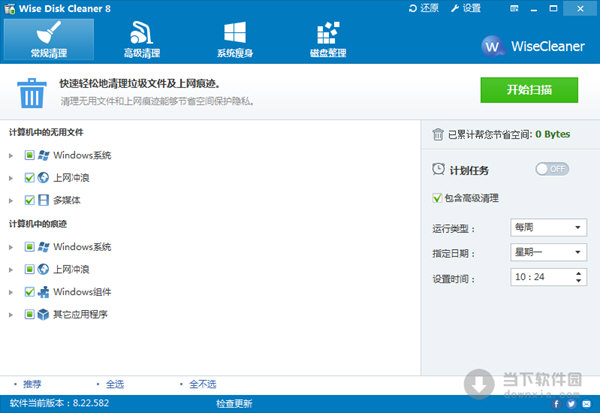The width and height of the screenshot is (600, 413).
Task: Toggle Windows系统 checkbox in traces section
Action: 29,246
